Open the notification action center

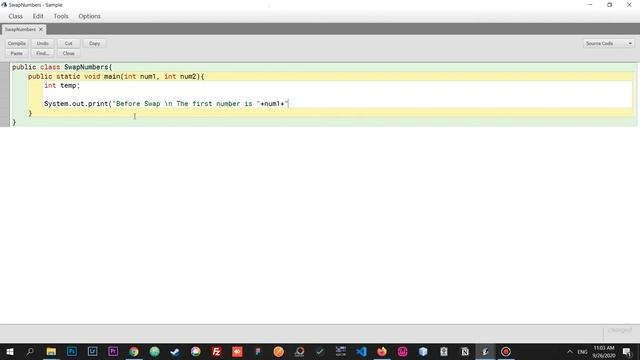pos(627,351)
